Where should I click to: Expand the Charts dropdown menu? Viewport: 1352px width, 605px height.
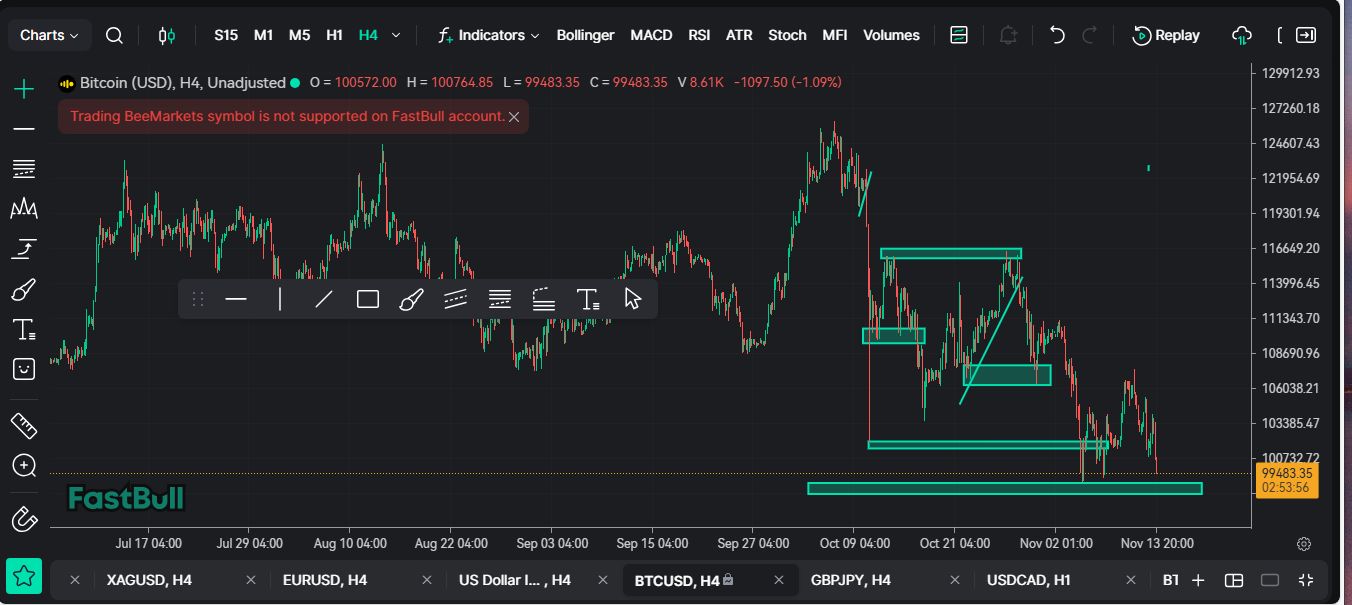tap(49, 36)
